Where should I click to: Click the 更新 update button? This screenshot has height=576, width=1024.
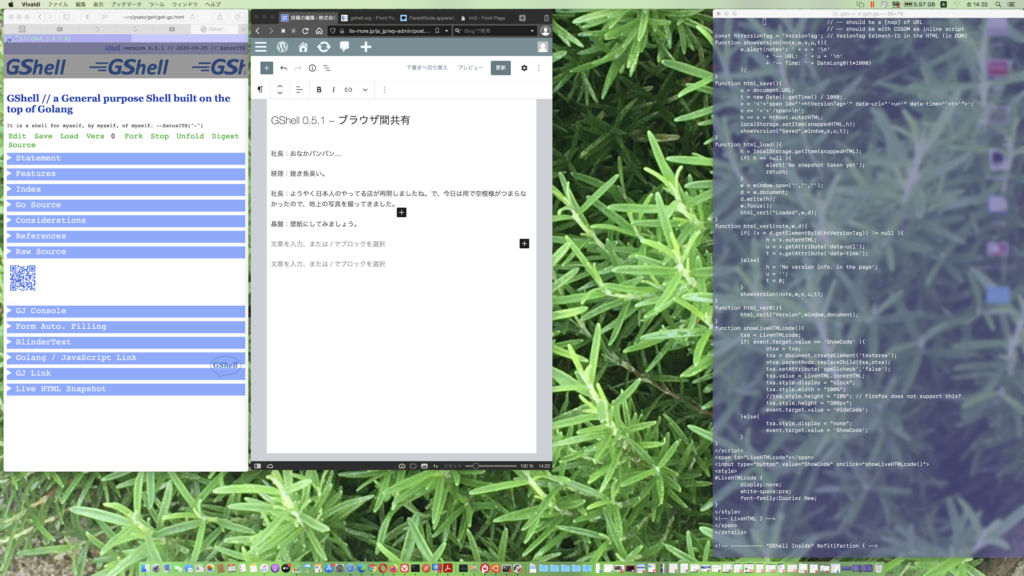tap(500, 68)
